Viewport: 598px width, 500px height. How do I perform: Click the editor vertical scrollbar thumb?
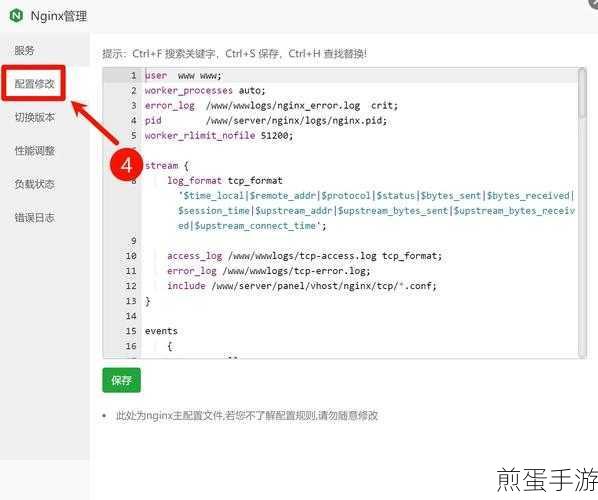pyautogui.click(x=582, y=94)
